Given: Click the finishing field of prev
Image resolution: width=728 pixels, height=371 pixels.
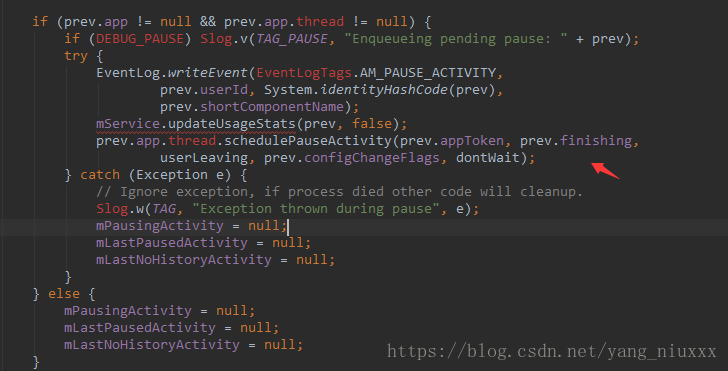Looking at the screenshot, I should 595,141.
